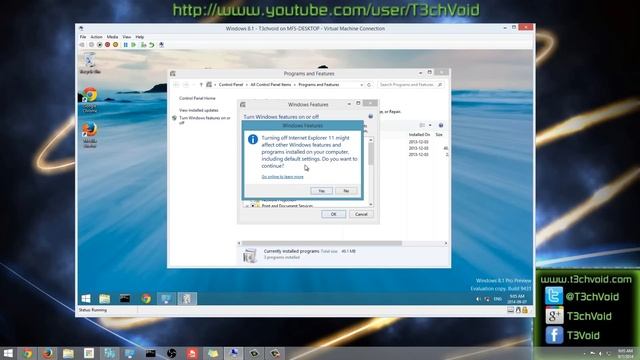Click OK in the Windows Features window
The image size is (640, 360).
tap(333, 214)
